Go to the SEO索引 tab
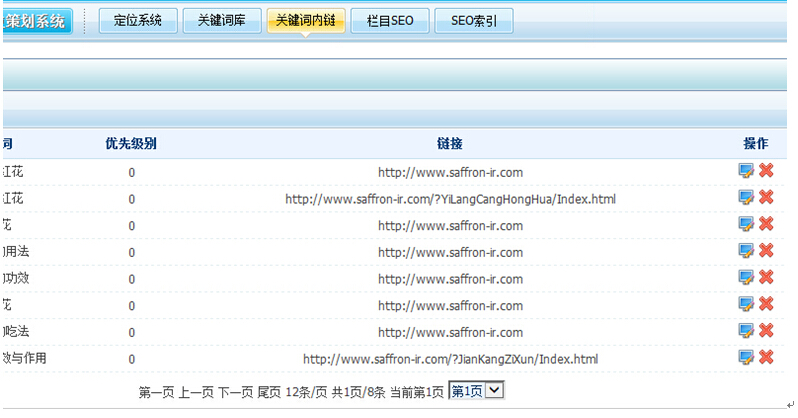Screen dimensions: 798x418 pos(474,20)
